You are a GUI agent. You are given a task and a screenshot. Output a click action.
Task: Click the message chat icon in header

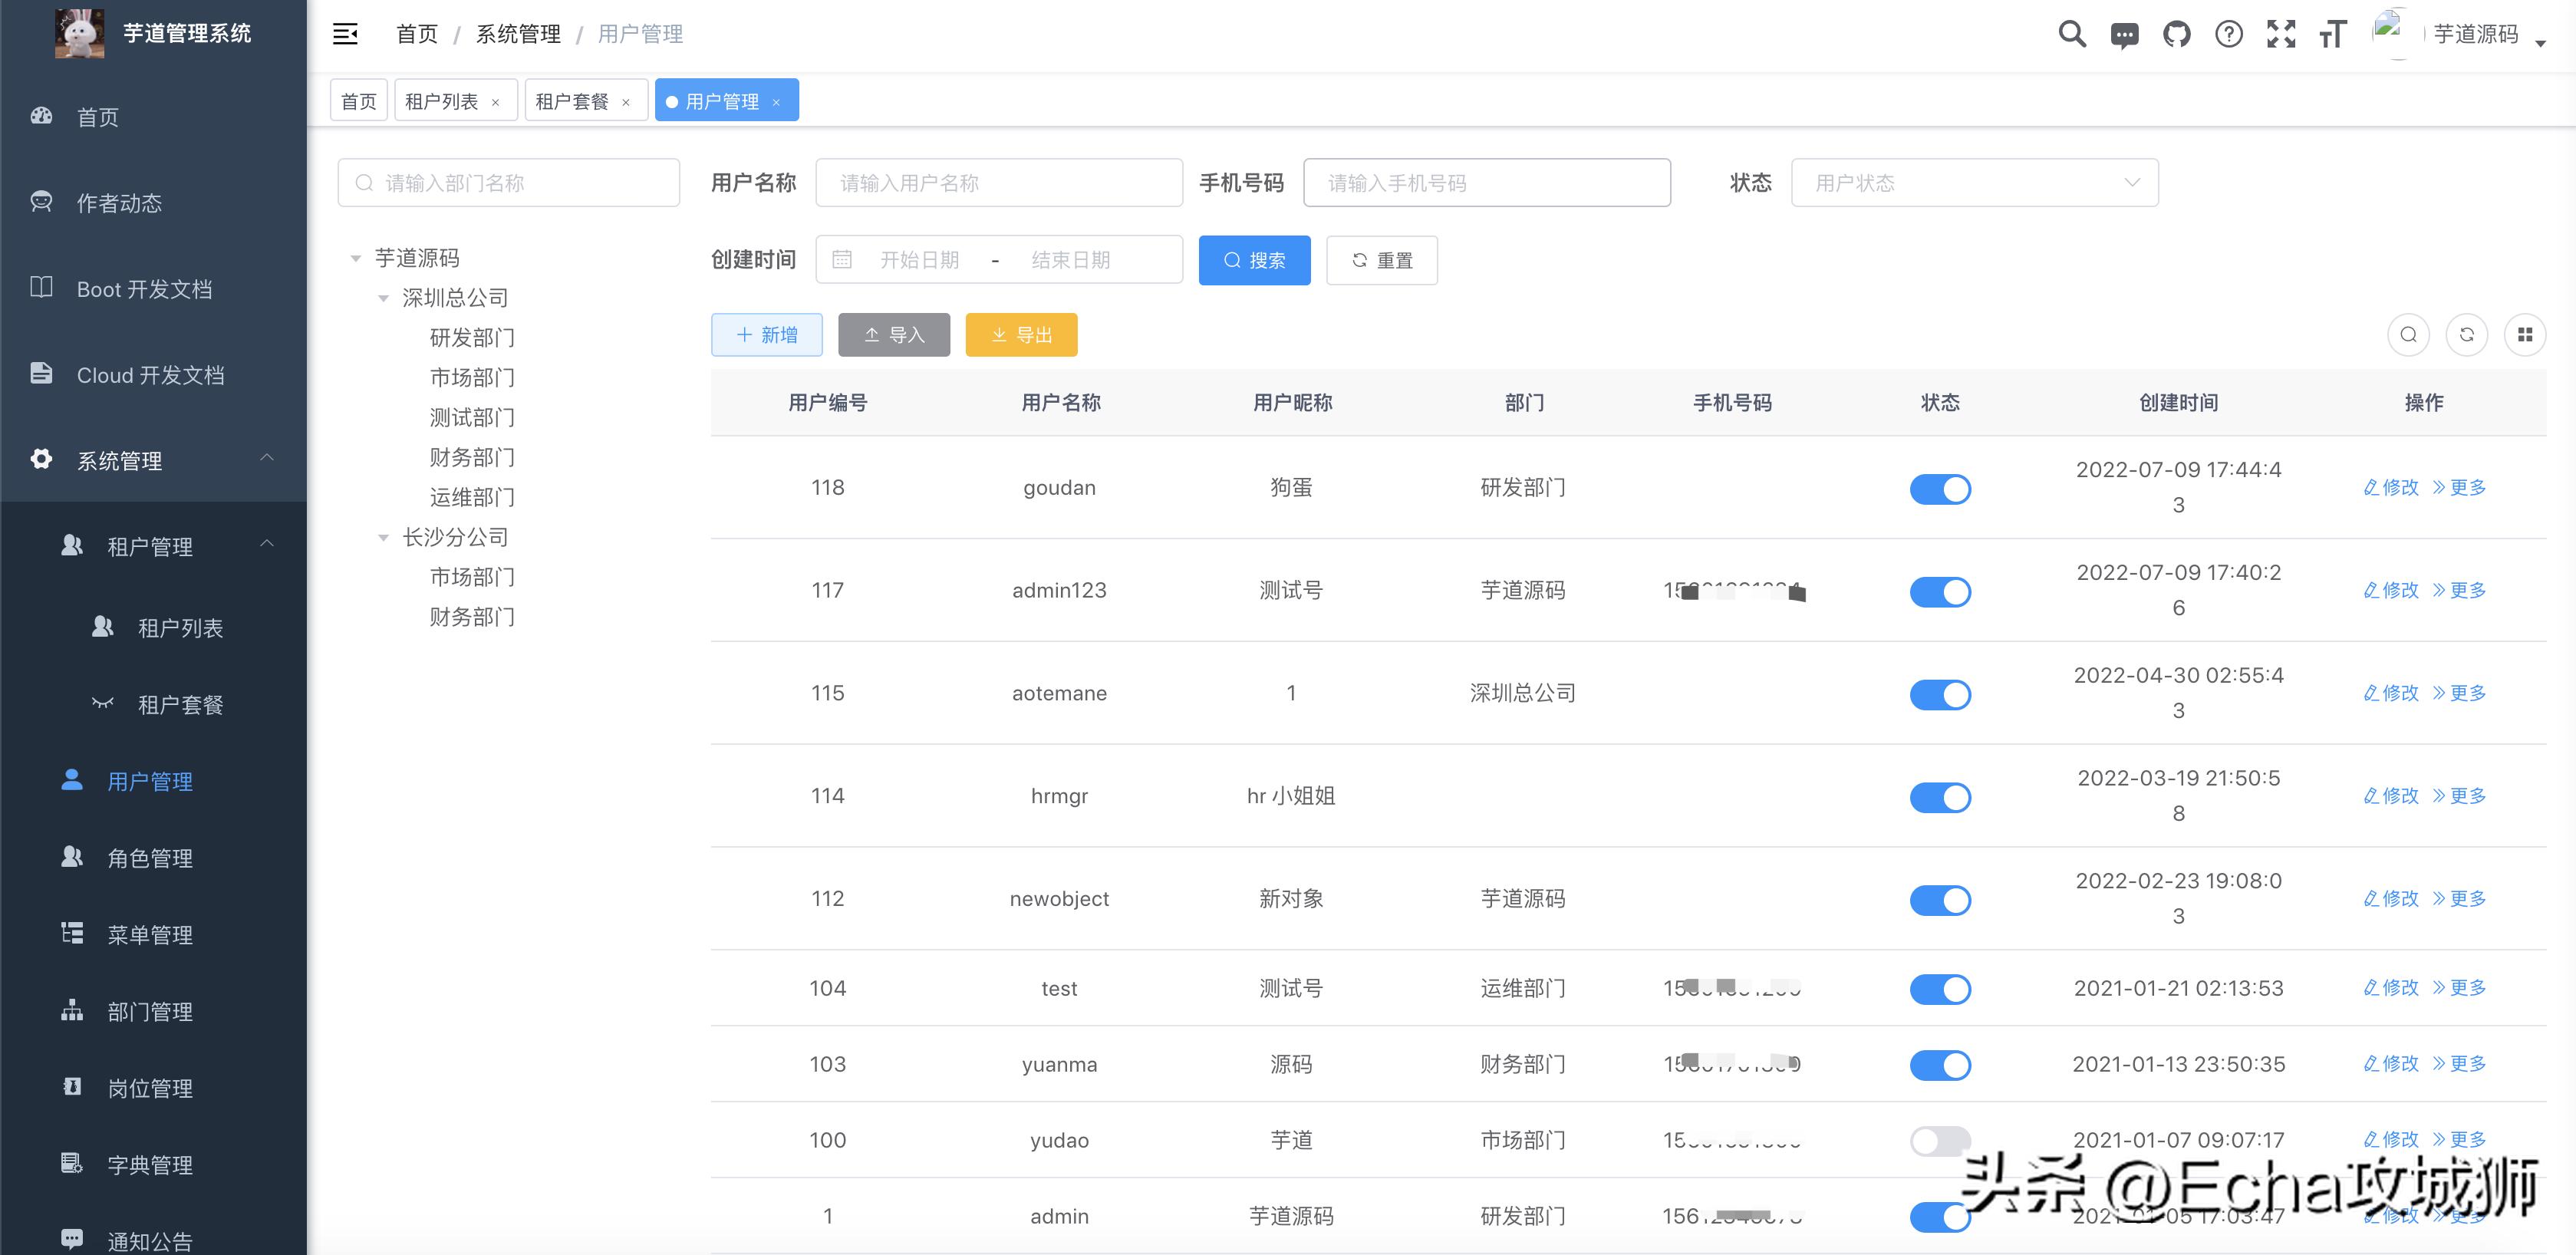pyautogui.click(x=2124, y=33)
